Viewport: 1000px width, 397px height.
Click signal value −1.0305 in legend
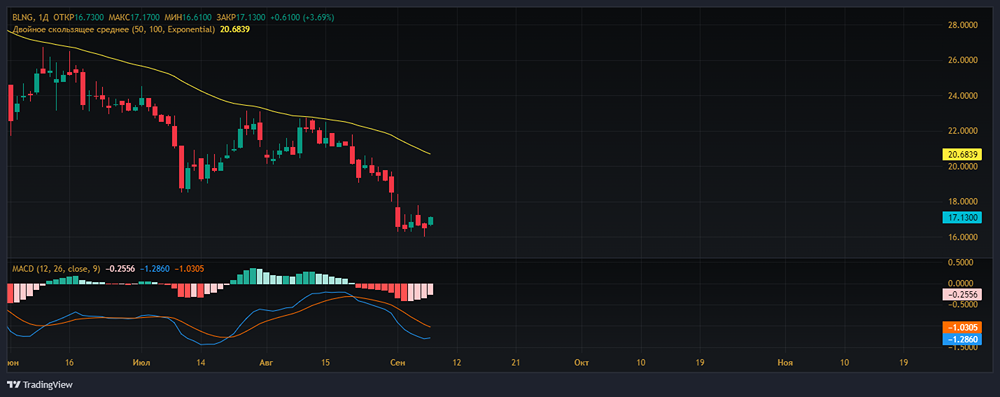[188, 269]
